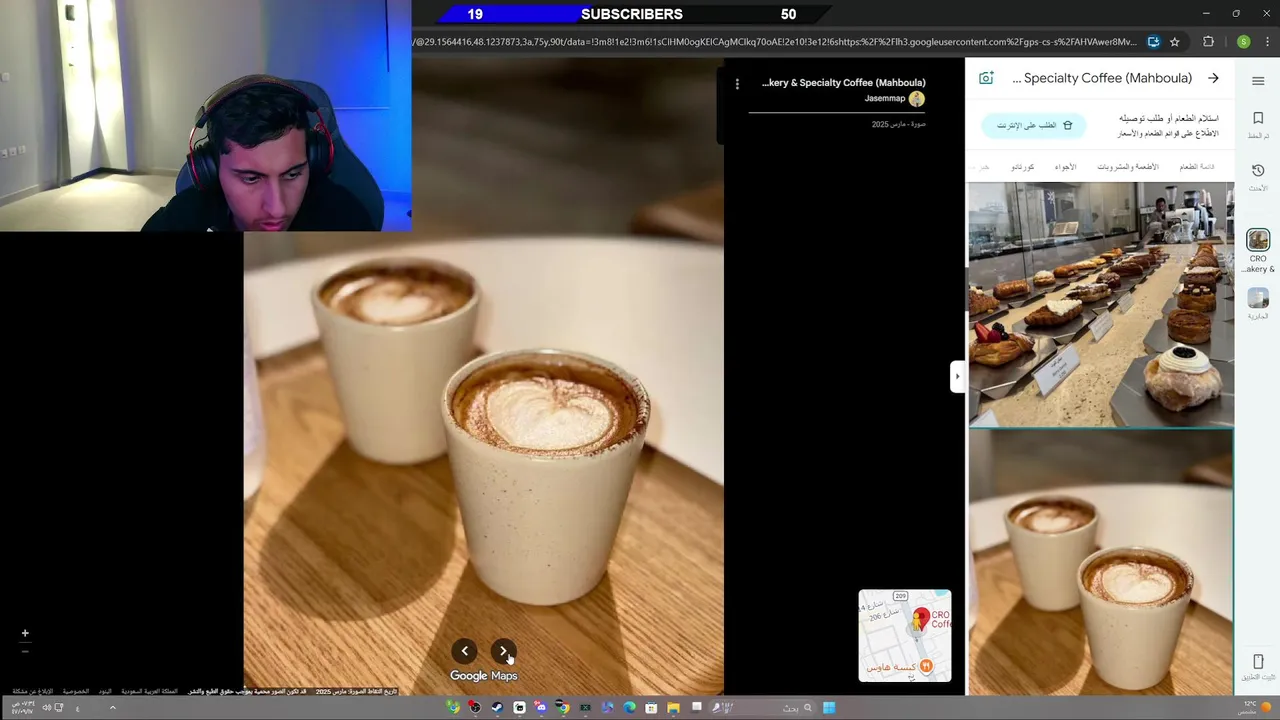Click the back arrow beside Specialty Coffee title
Screen dimensions: 1280x720
1213,78
